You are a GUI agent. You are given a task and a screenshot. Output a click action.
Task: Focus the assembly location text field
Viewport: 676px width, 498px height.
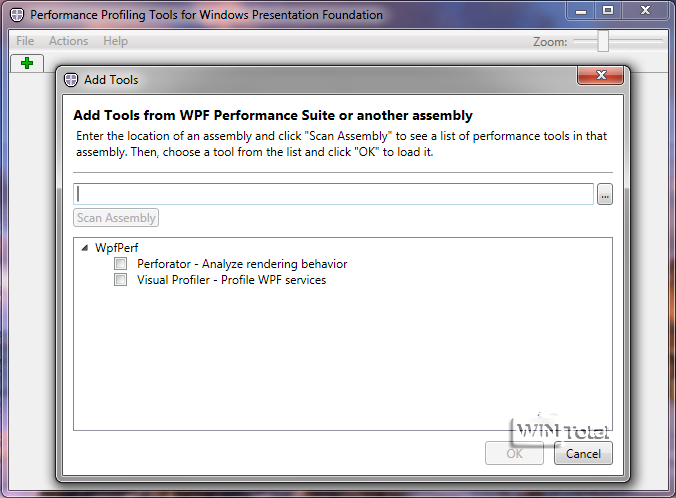point(333,194)
